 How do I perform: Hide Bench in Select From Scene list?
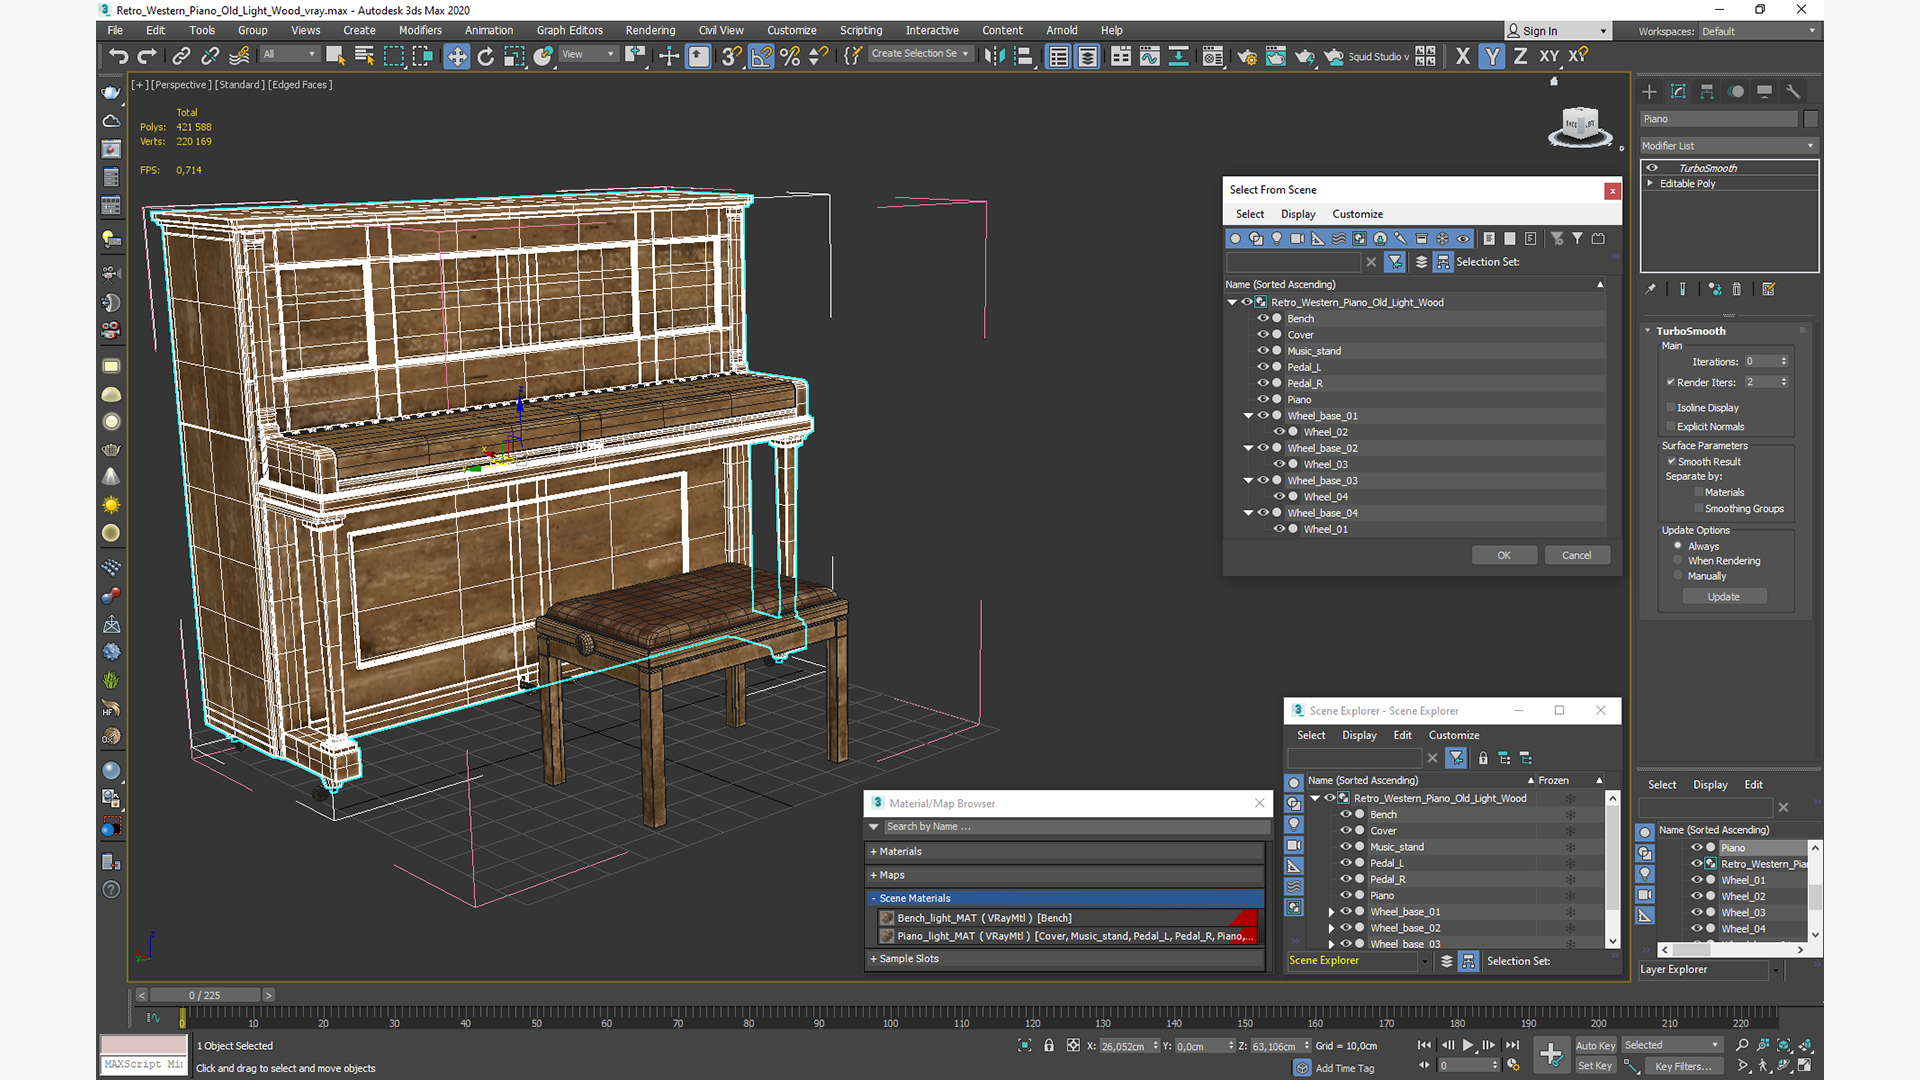point(1263,318)
